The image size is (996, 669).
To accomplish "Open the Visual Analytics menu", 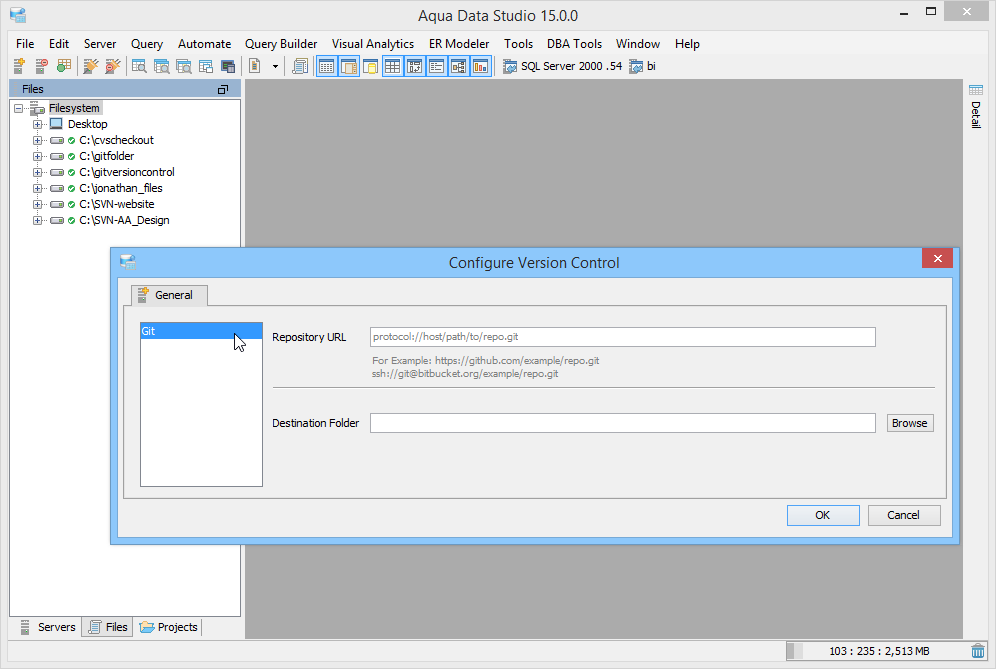I will [x=373, y=44].
